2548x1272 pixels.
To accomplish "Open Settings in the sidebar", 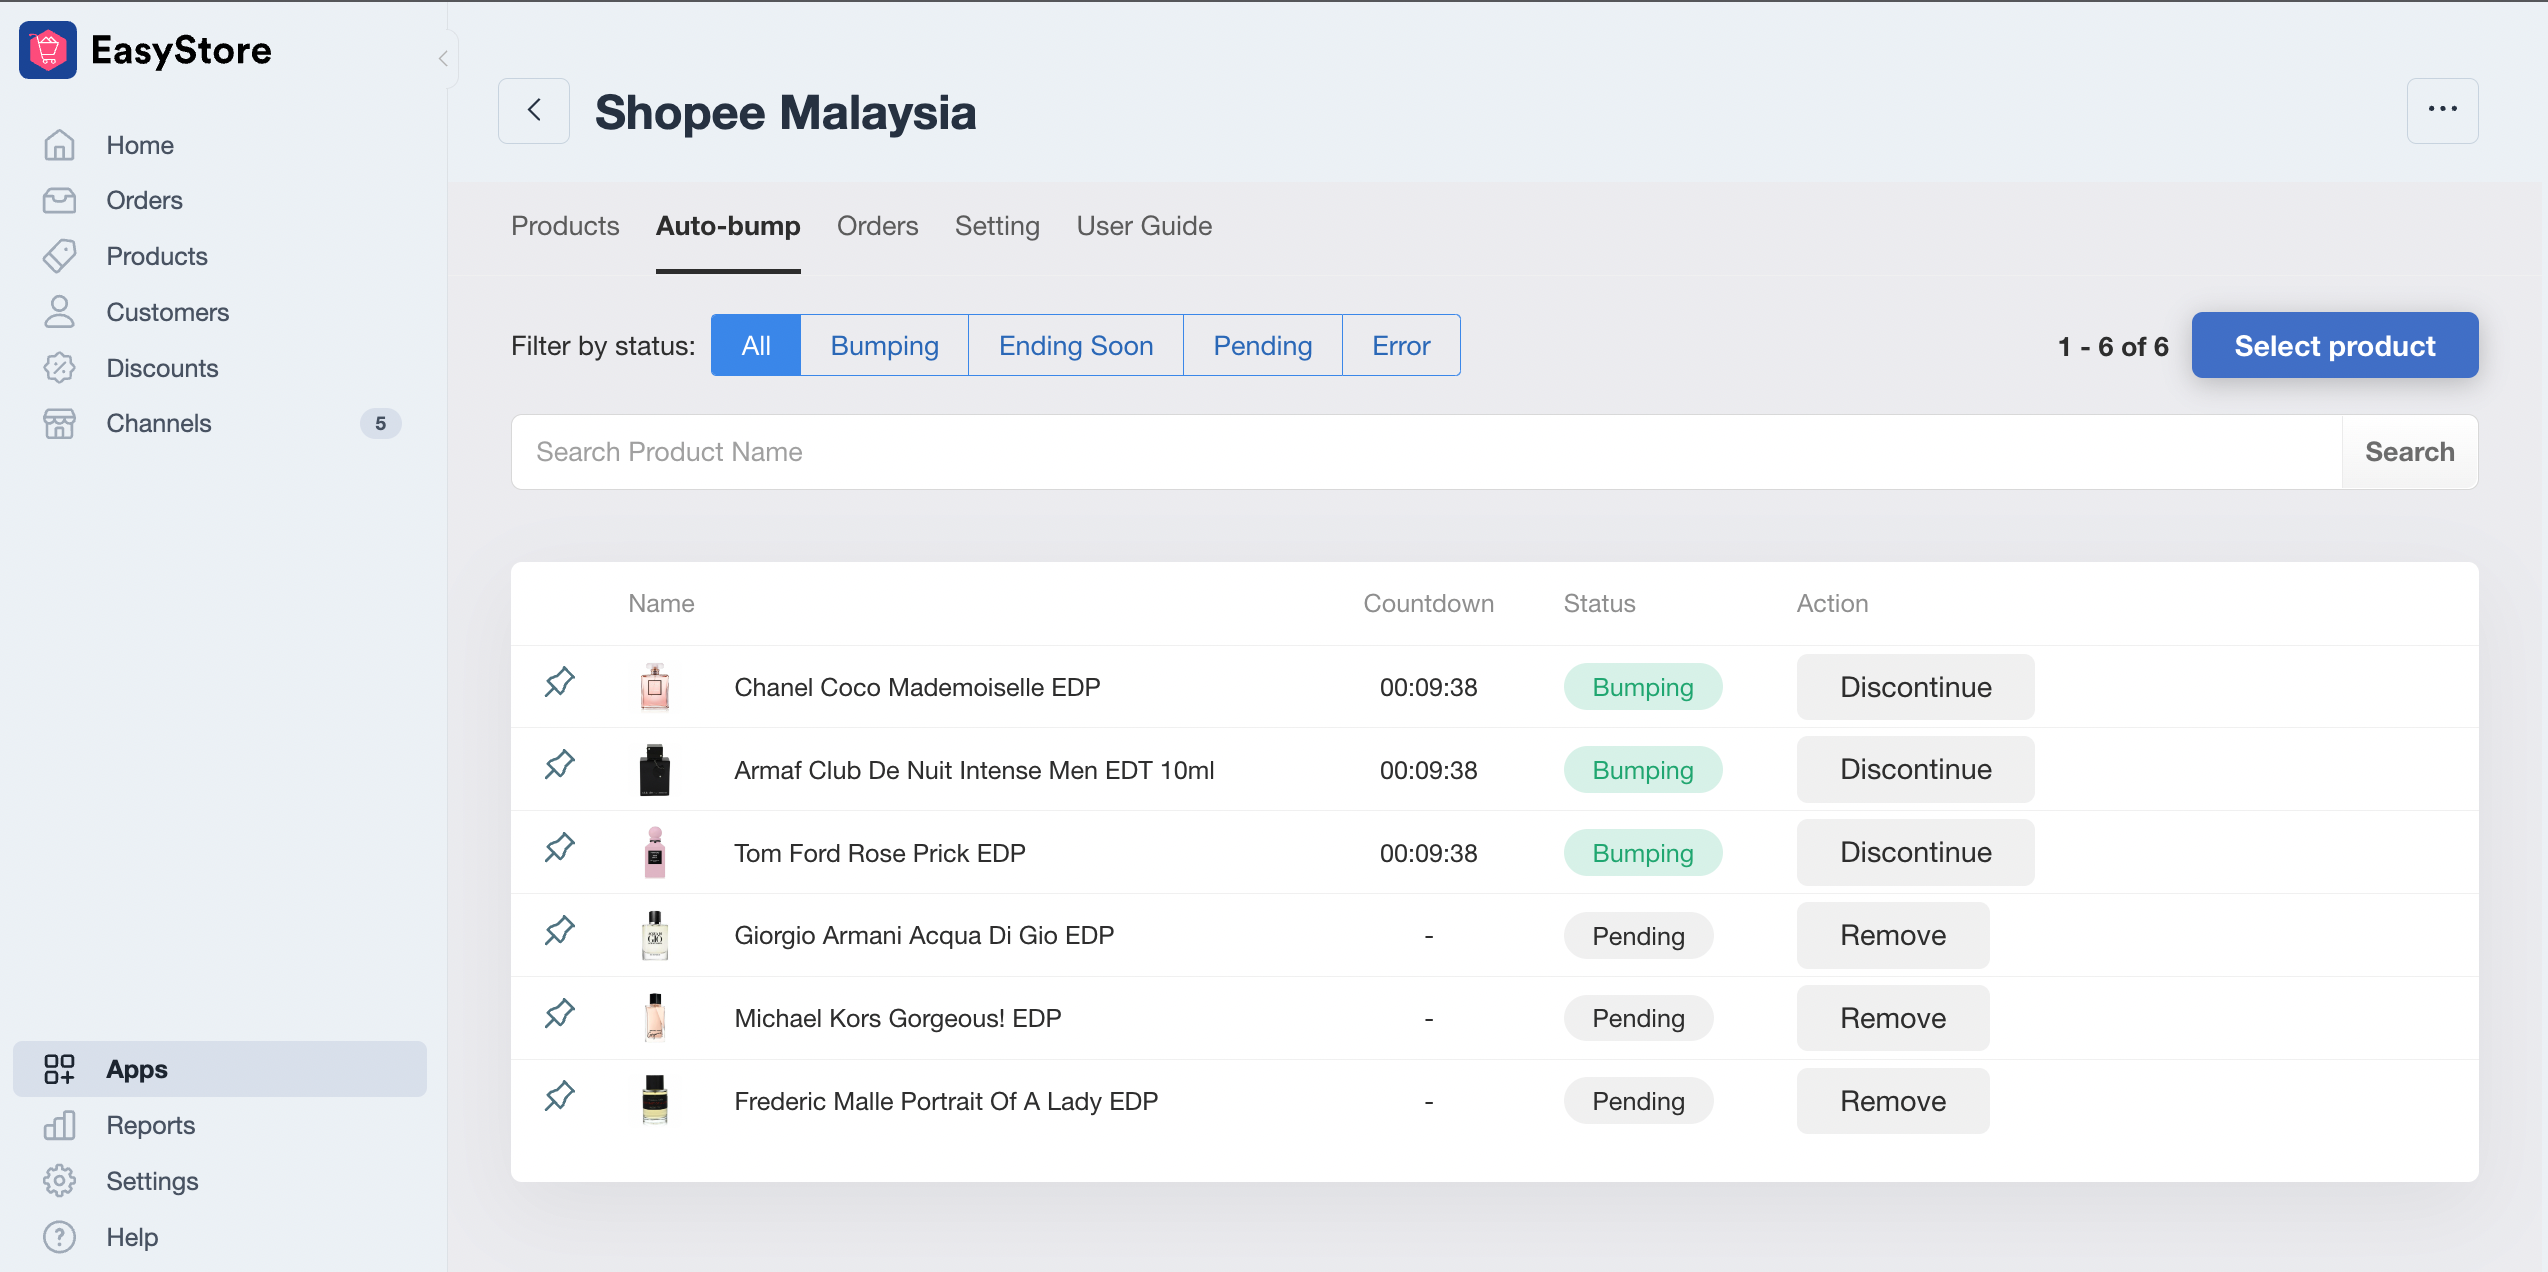I will click(x=152, y=1181).
